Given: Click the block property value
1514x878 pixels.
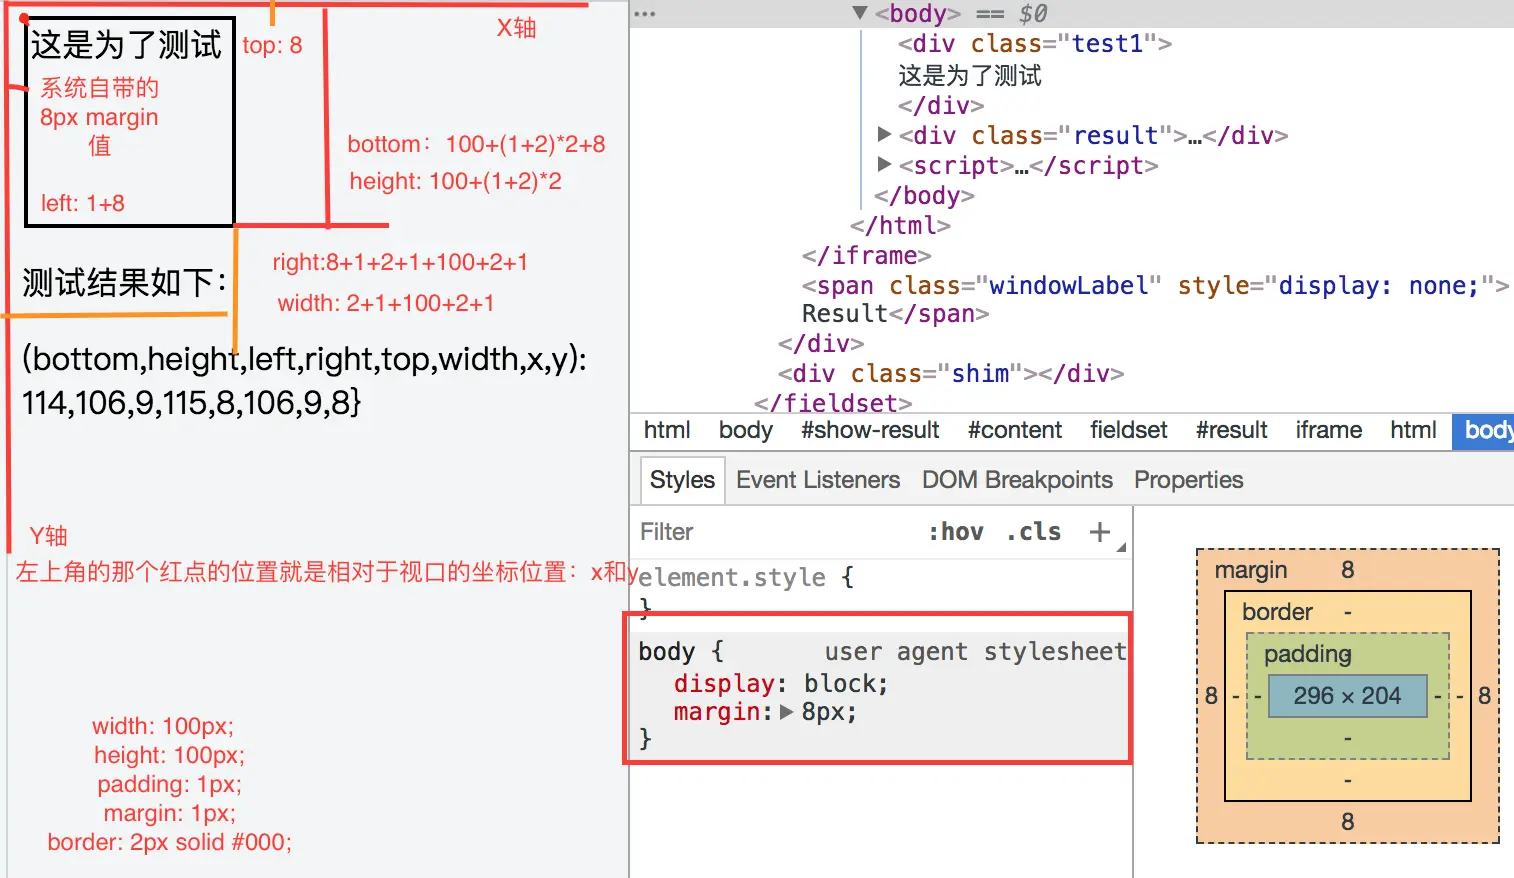Looking at the screenshot, I should [841, 684].
